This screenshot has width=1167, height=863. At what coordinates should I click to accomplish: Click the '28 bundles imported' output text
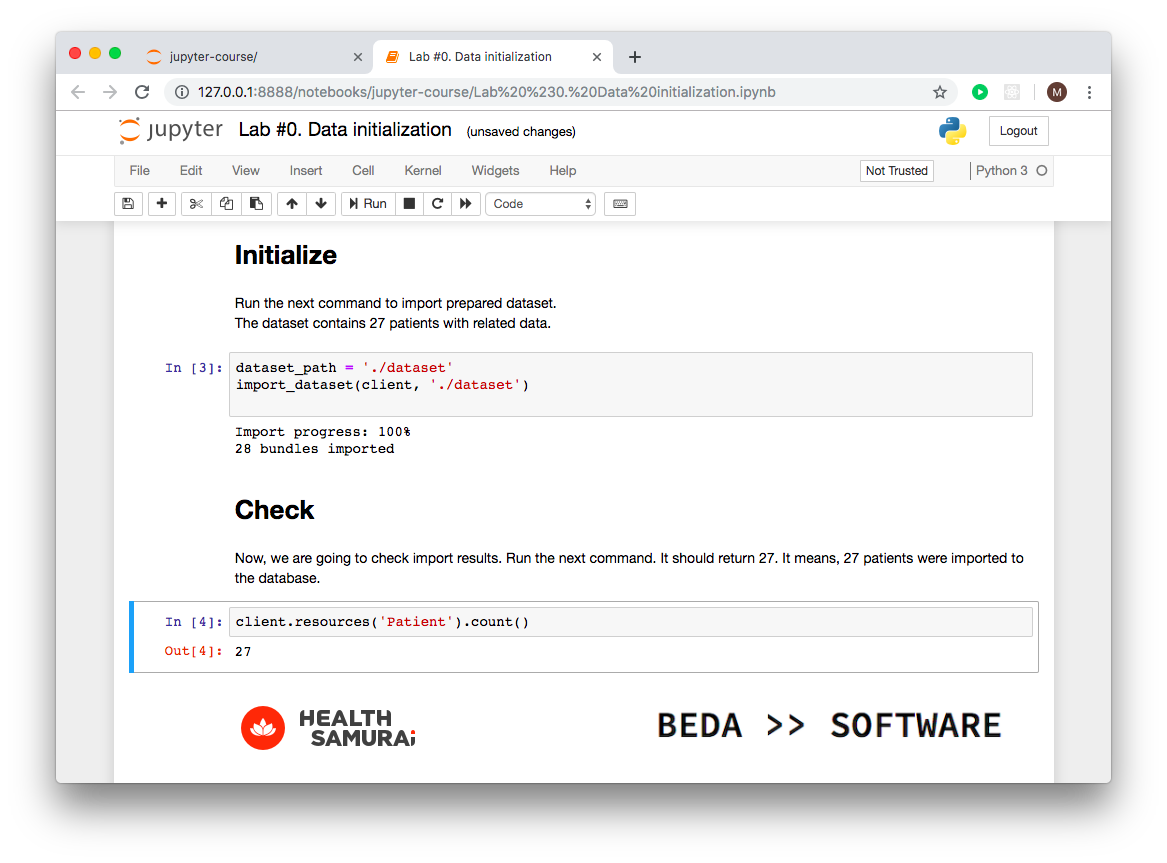pos(314,449)
